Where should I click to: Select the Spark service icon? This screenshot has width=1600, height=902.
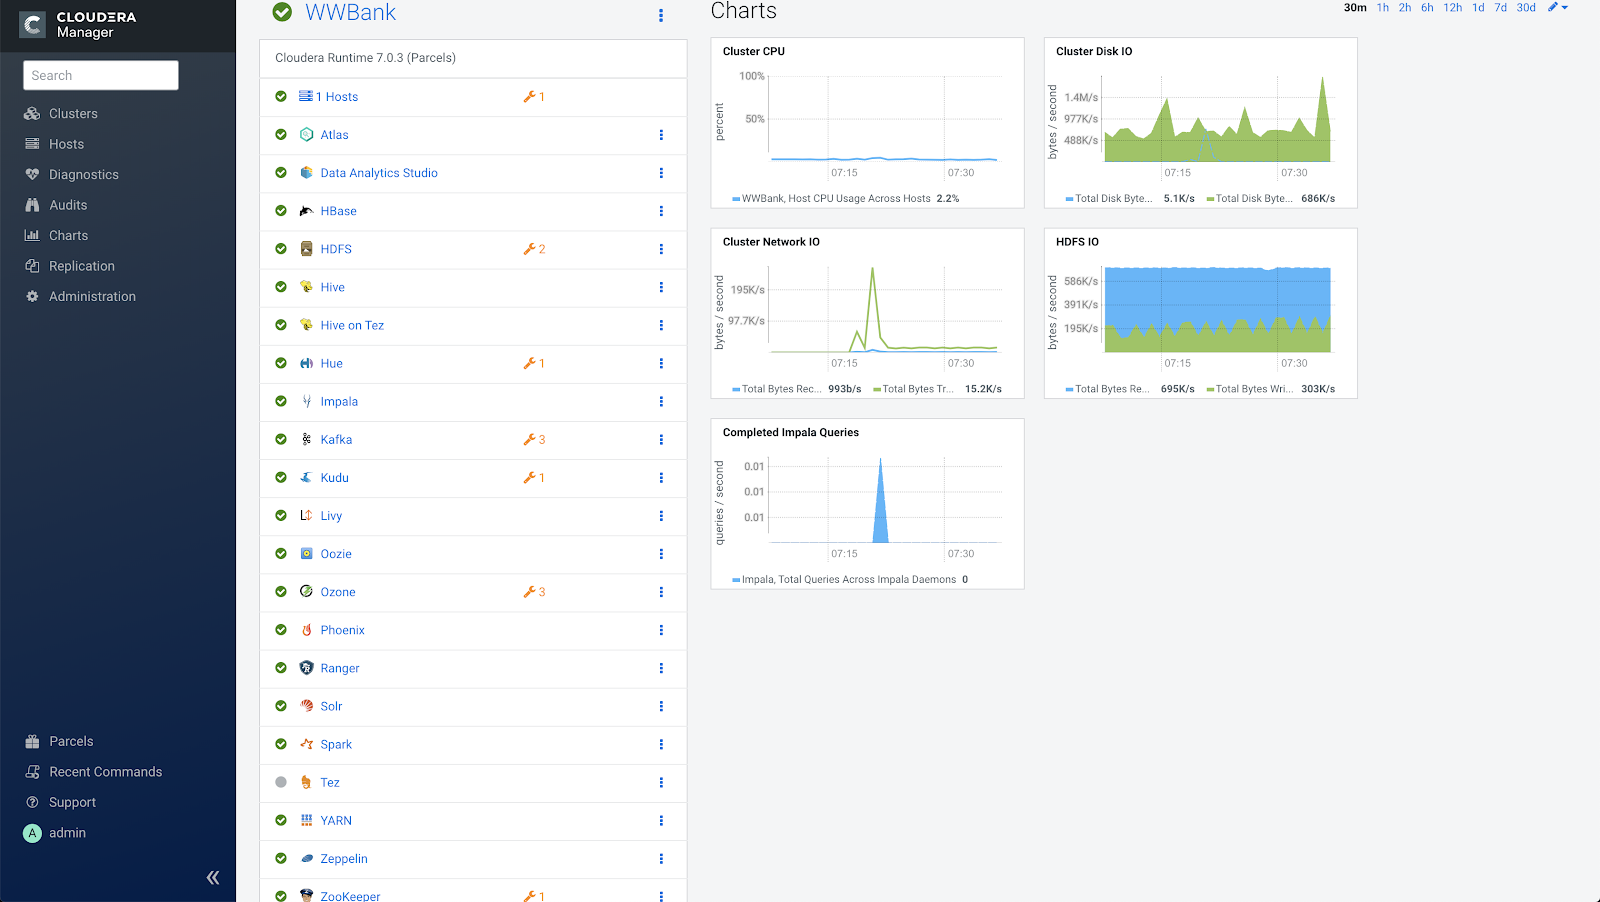click(307, 744)
